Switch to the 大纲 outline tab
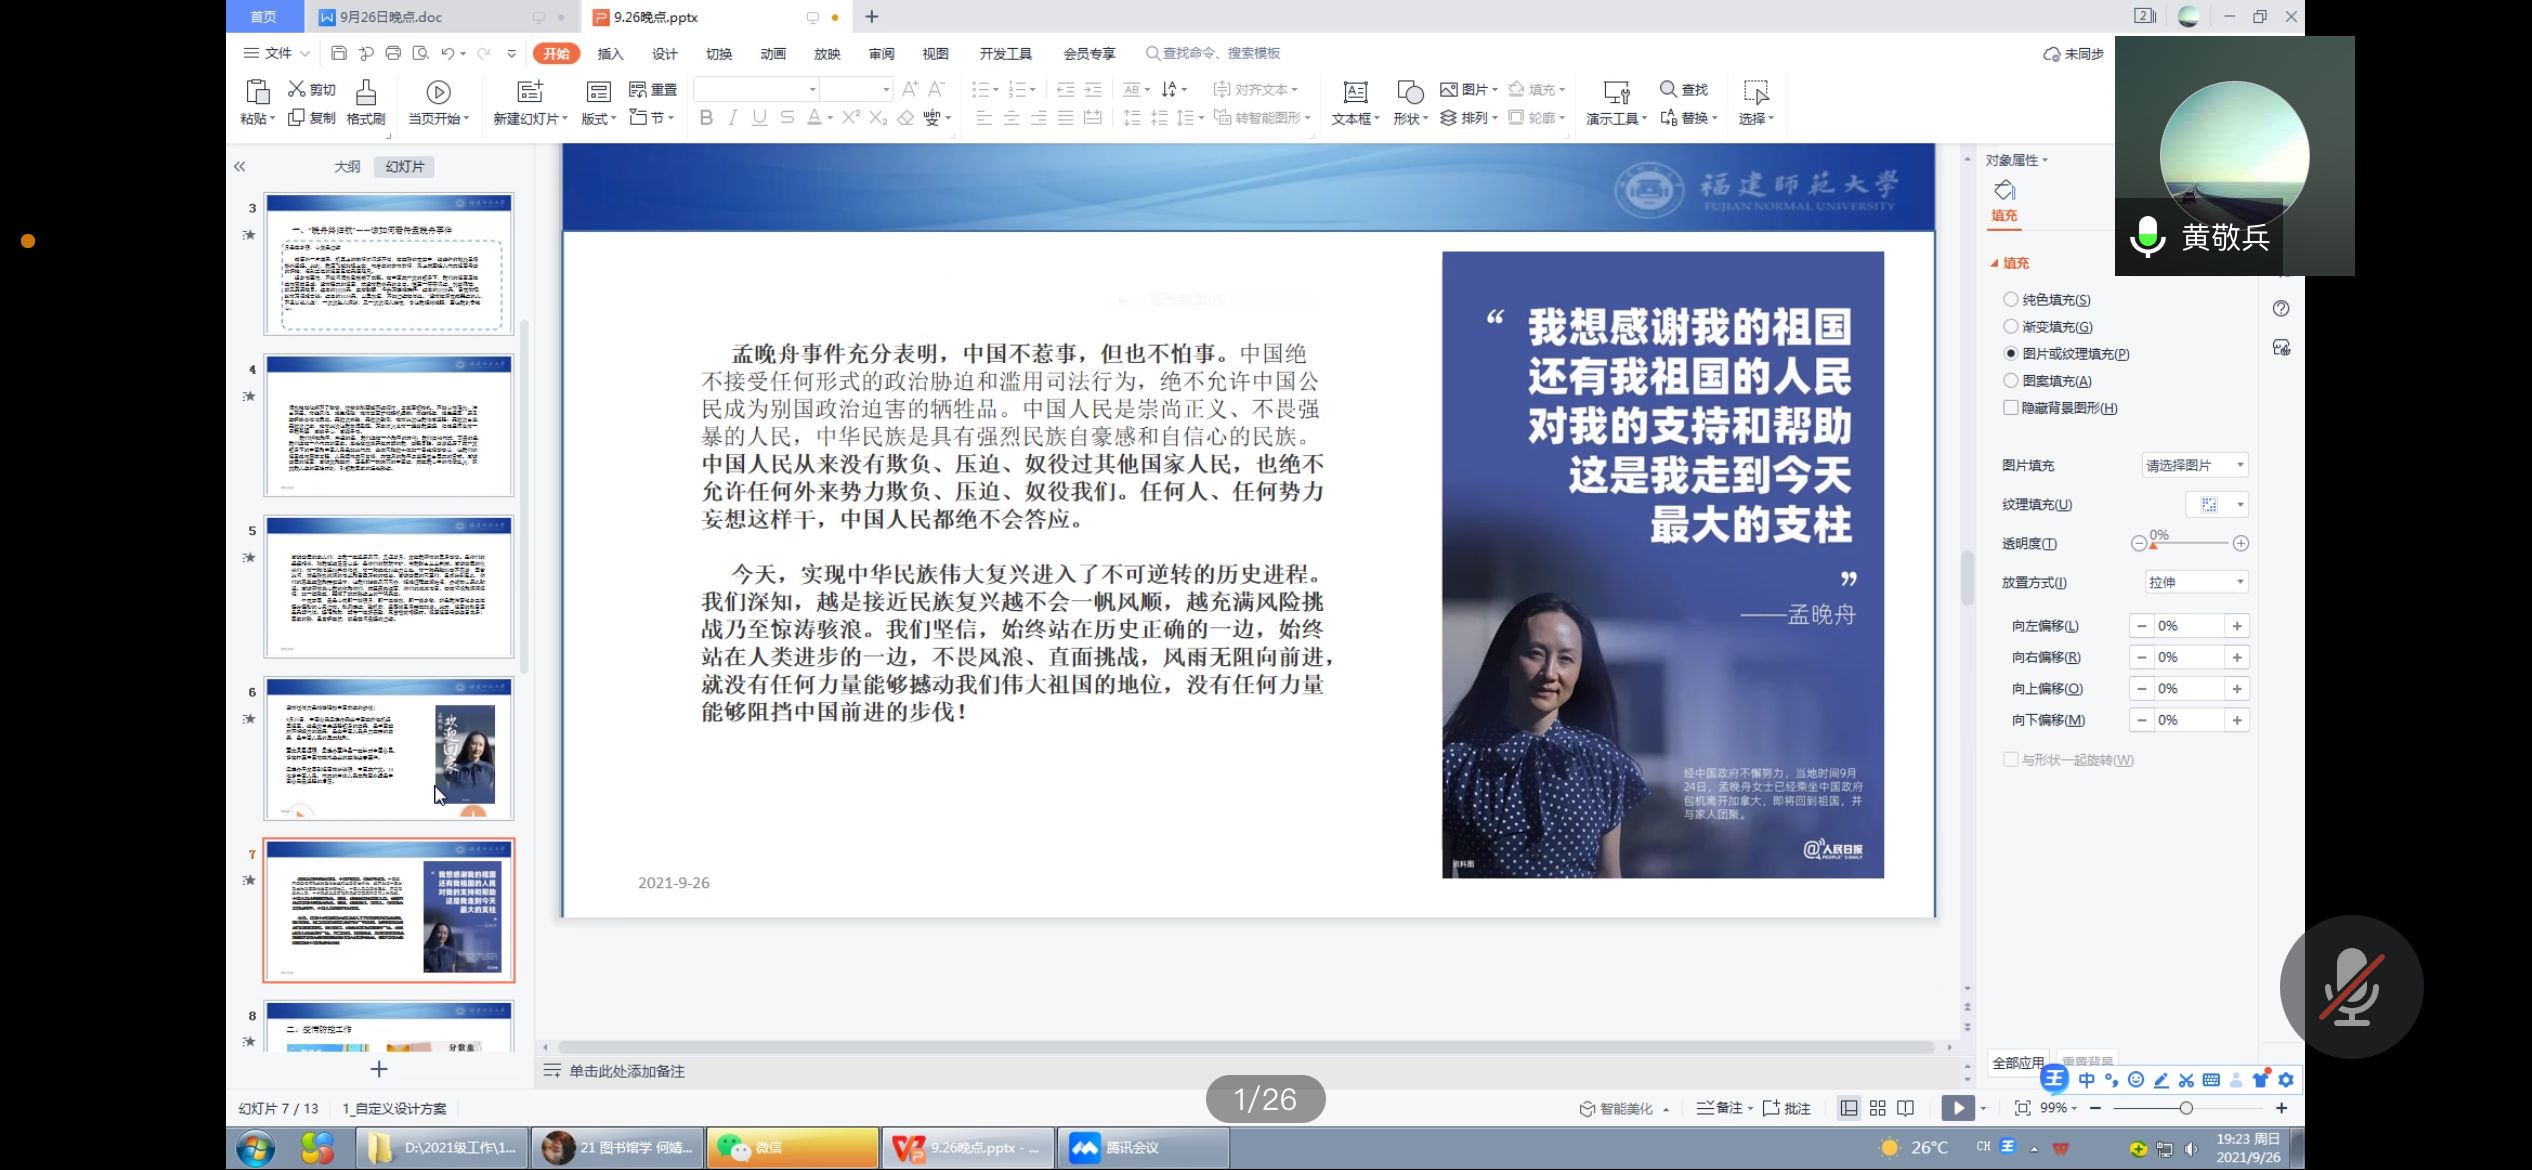 pos(347,166)
